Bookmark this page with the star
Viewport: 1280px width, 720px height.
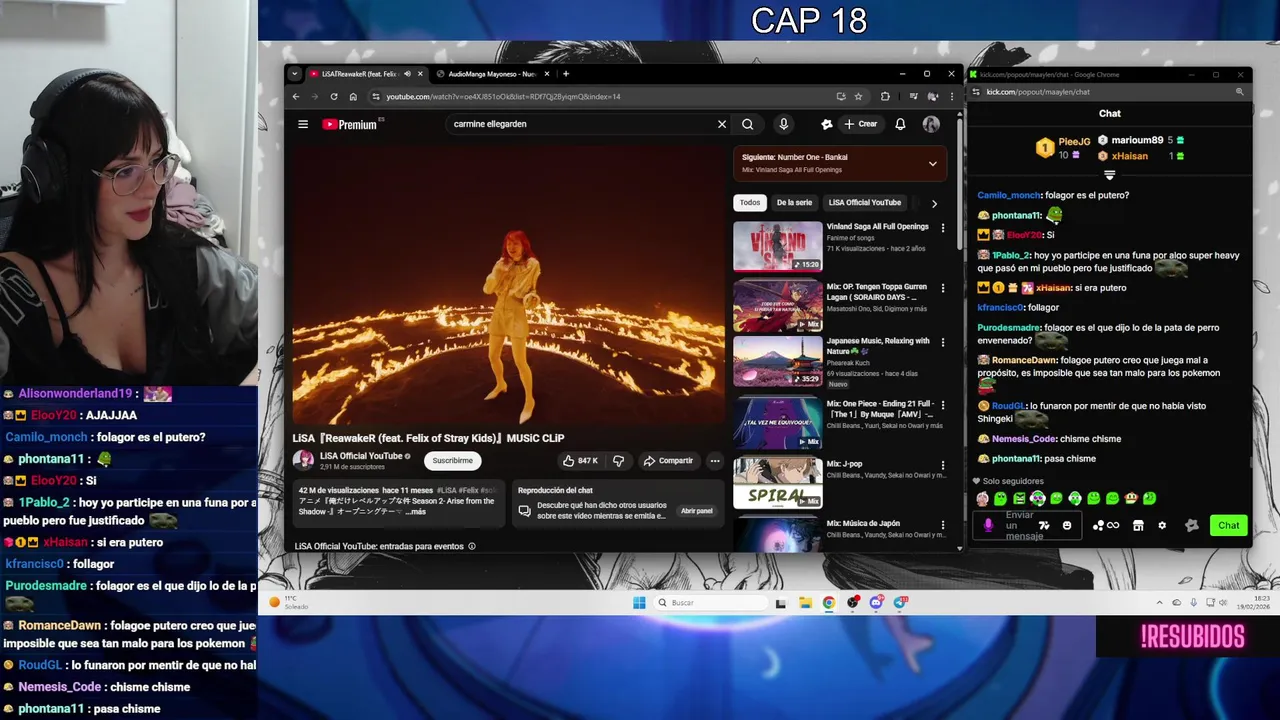pyautogui.click(x=858, y=97)
